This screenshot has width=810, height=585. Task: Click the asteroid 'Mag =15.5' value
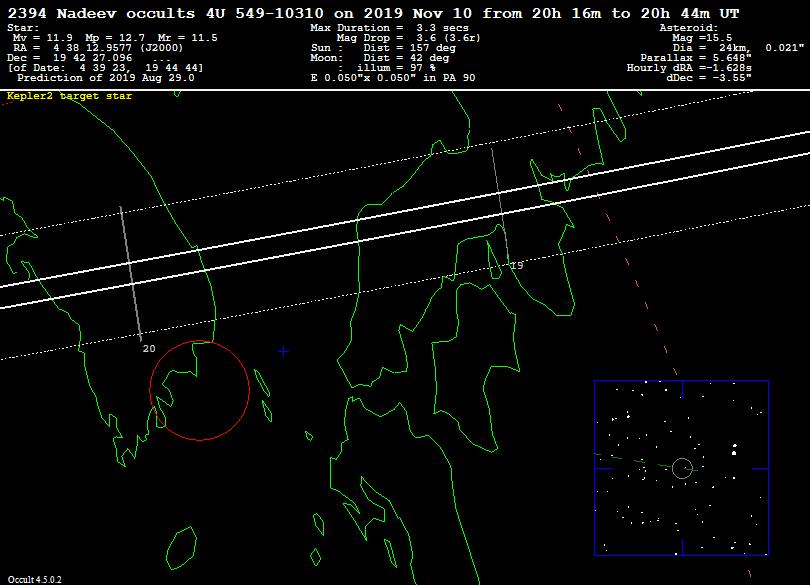(x=702, y=38)
